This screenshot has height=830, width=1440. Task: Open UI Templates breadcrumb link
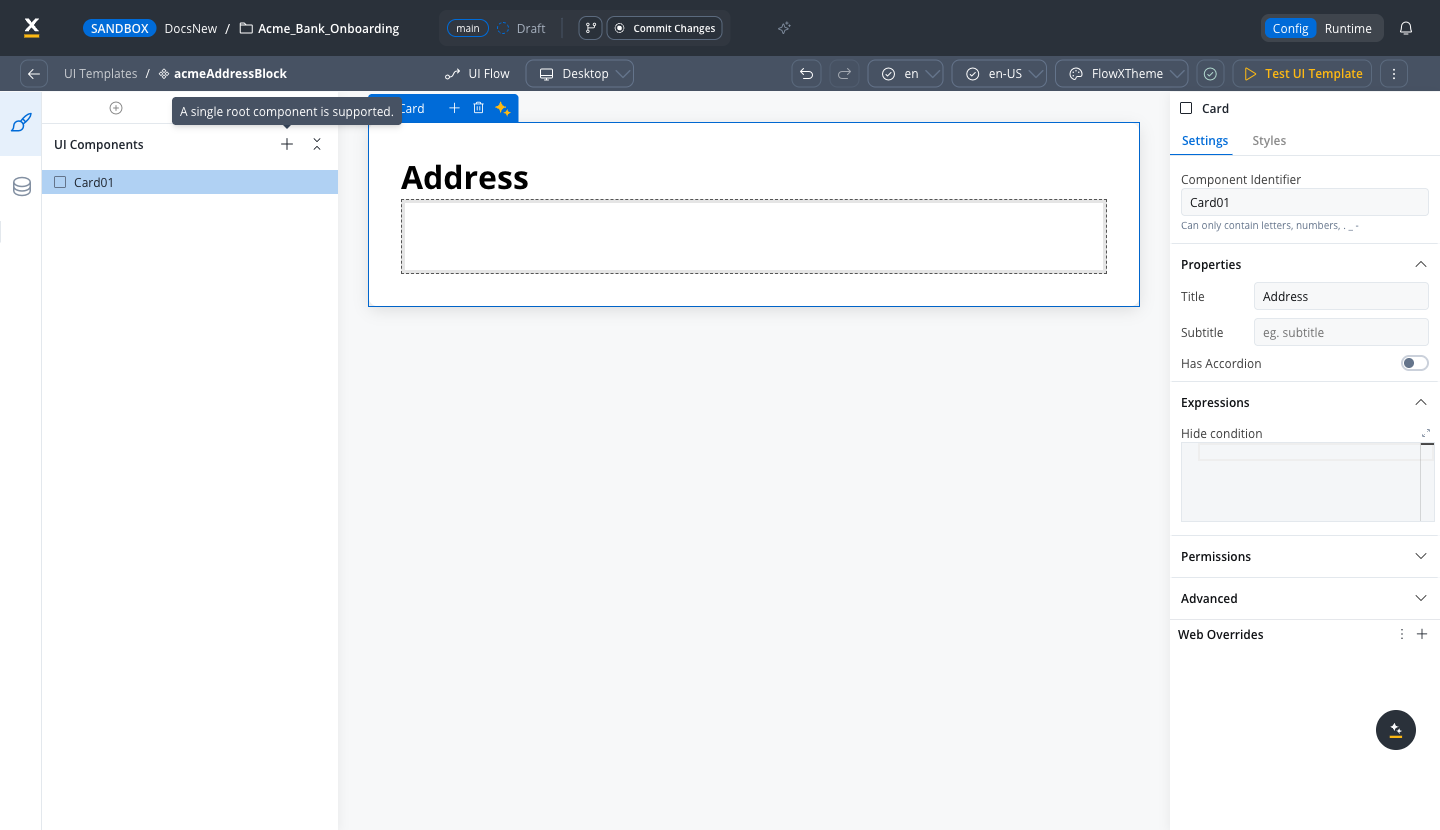point(100,74)
